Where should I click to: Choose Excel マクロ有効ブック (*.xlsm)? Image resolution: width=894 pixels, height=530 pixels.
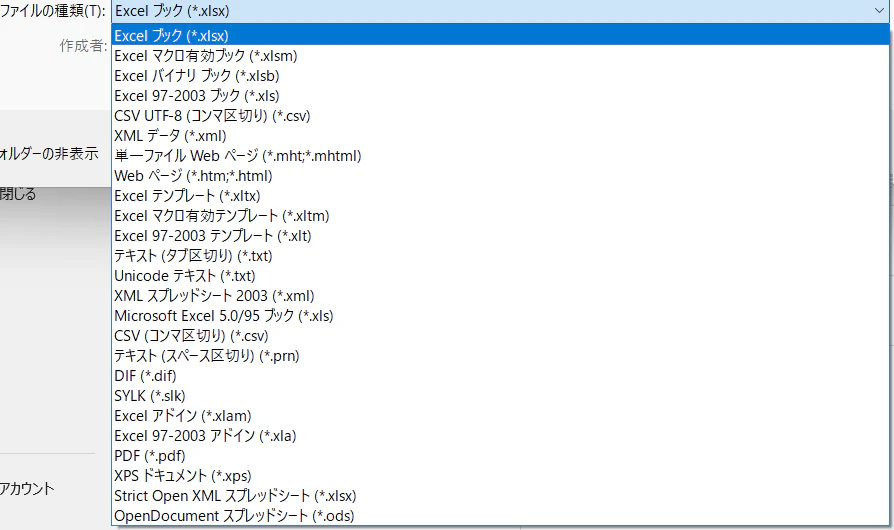click(x=500, y=56)
